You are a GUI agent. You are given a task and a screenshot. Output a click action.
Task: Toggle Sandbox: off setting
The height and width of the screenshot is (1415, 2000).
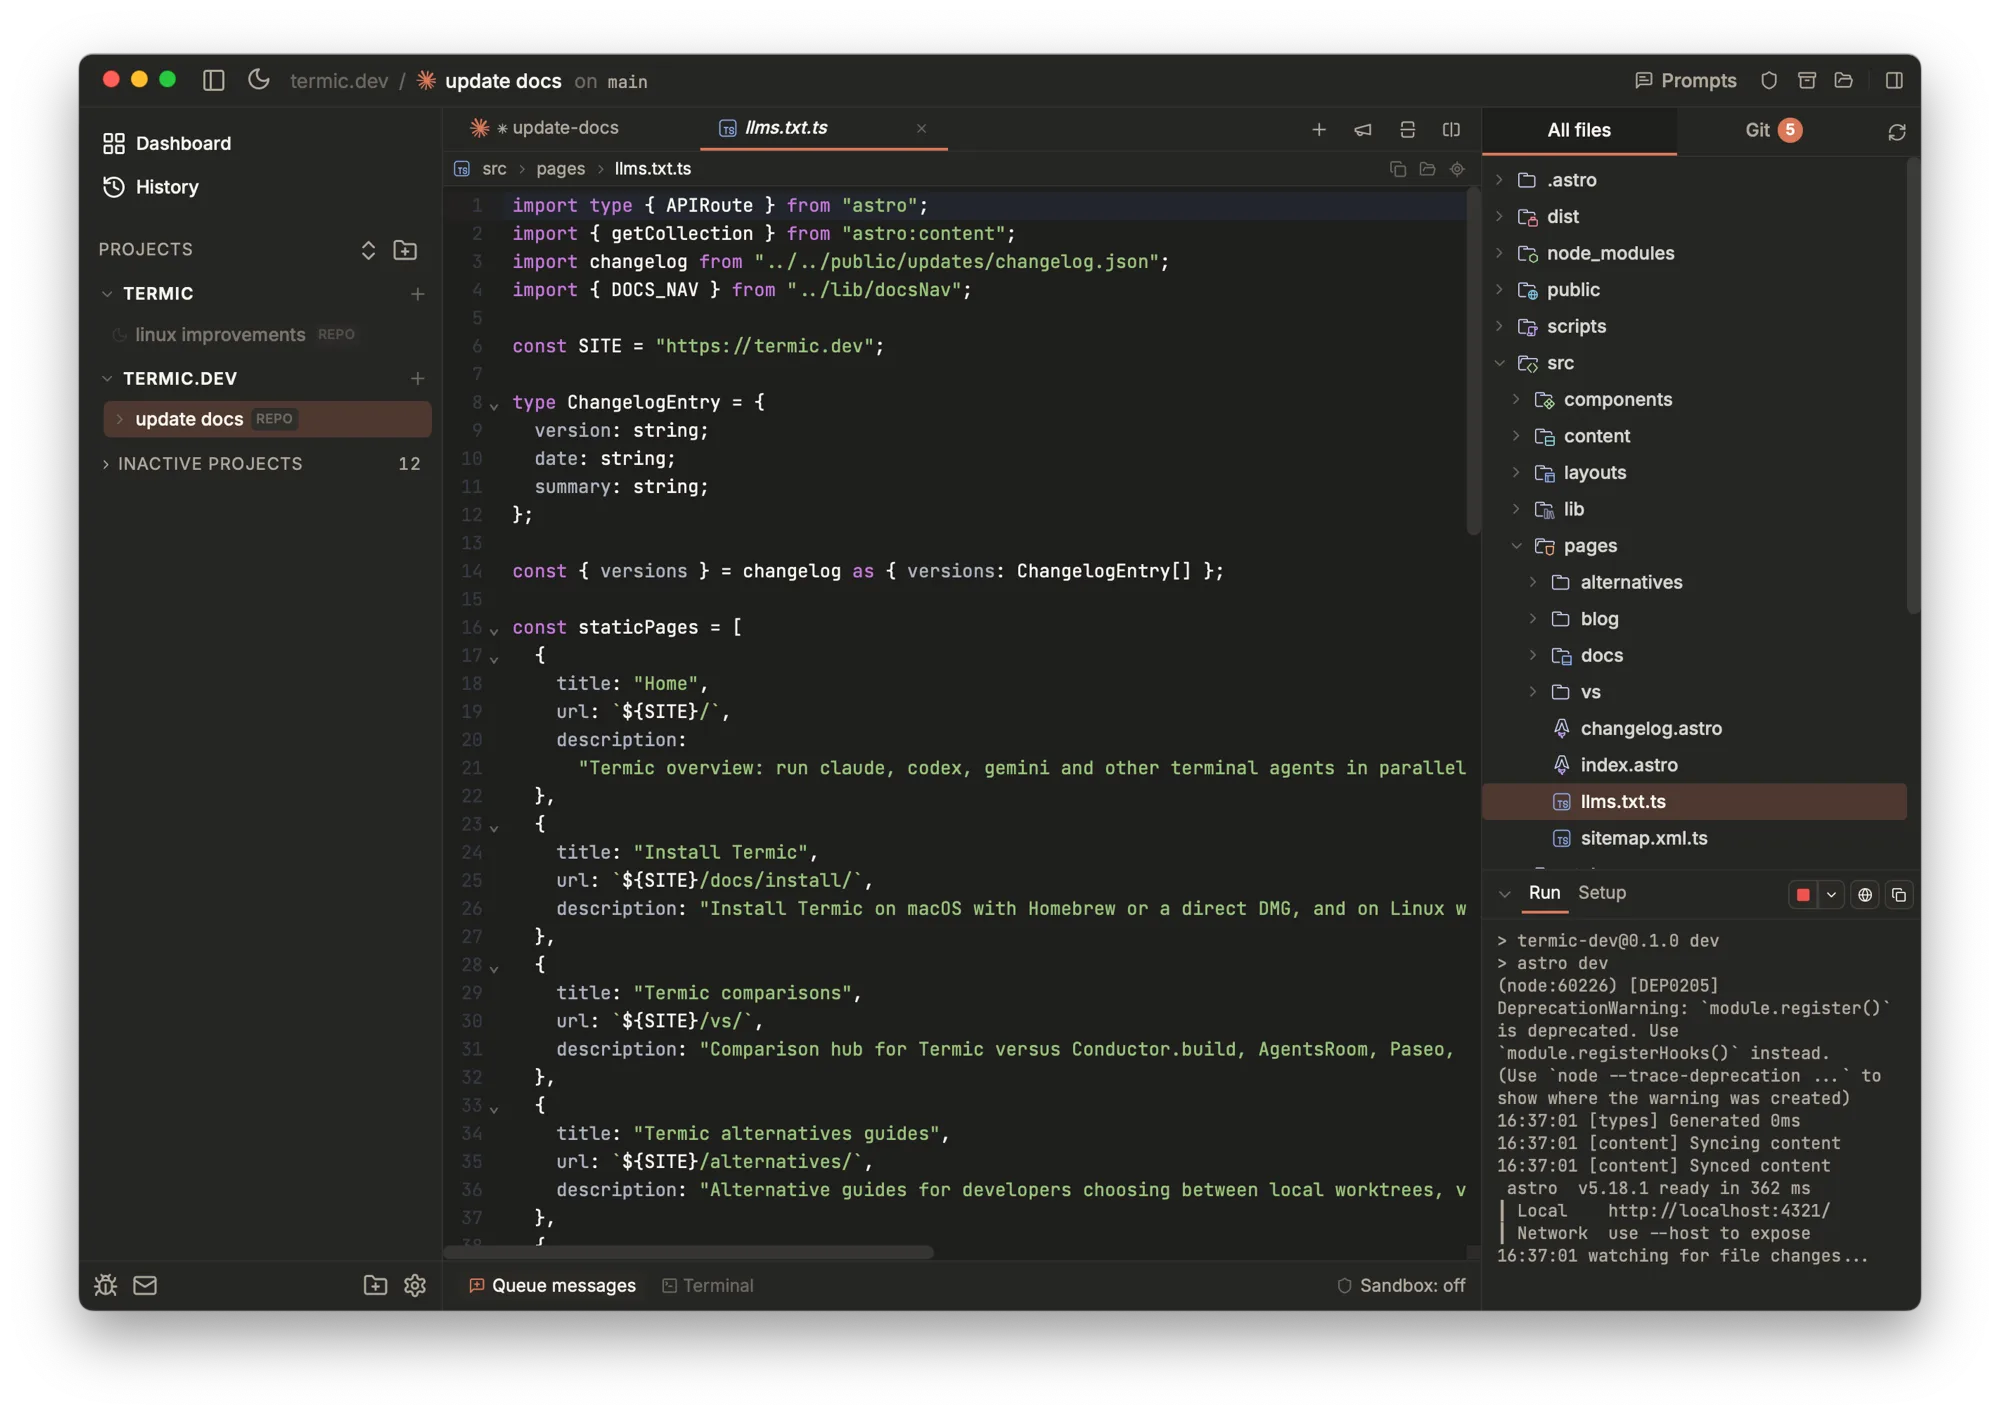tap(1401, 1285)
